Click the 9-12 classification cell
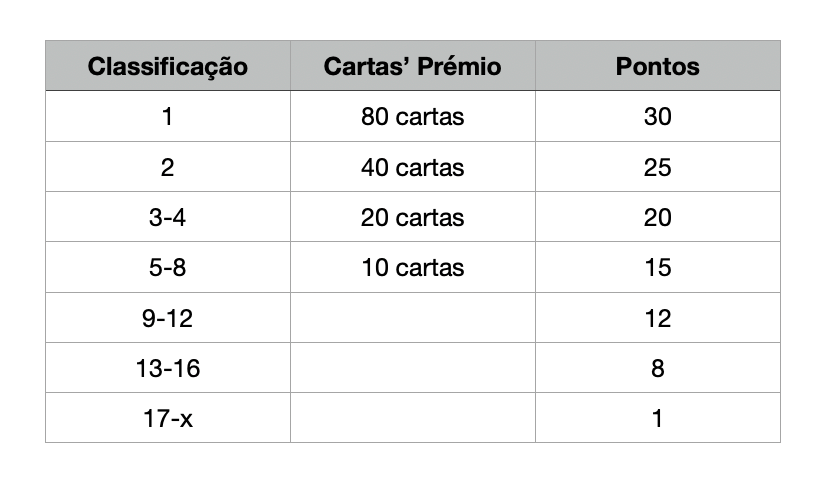 (x=167, y=318)
